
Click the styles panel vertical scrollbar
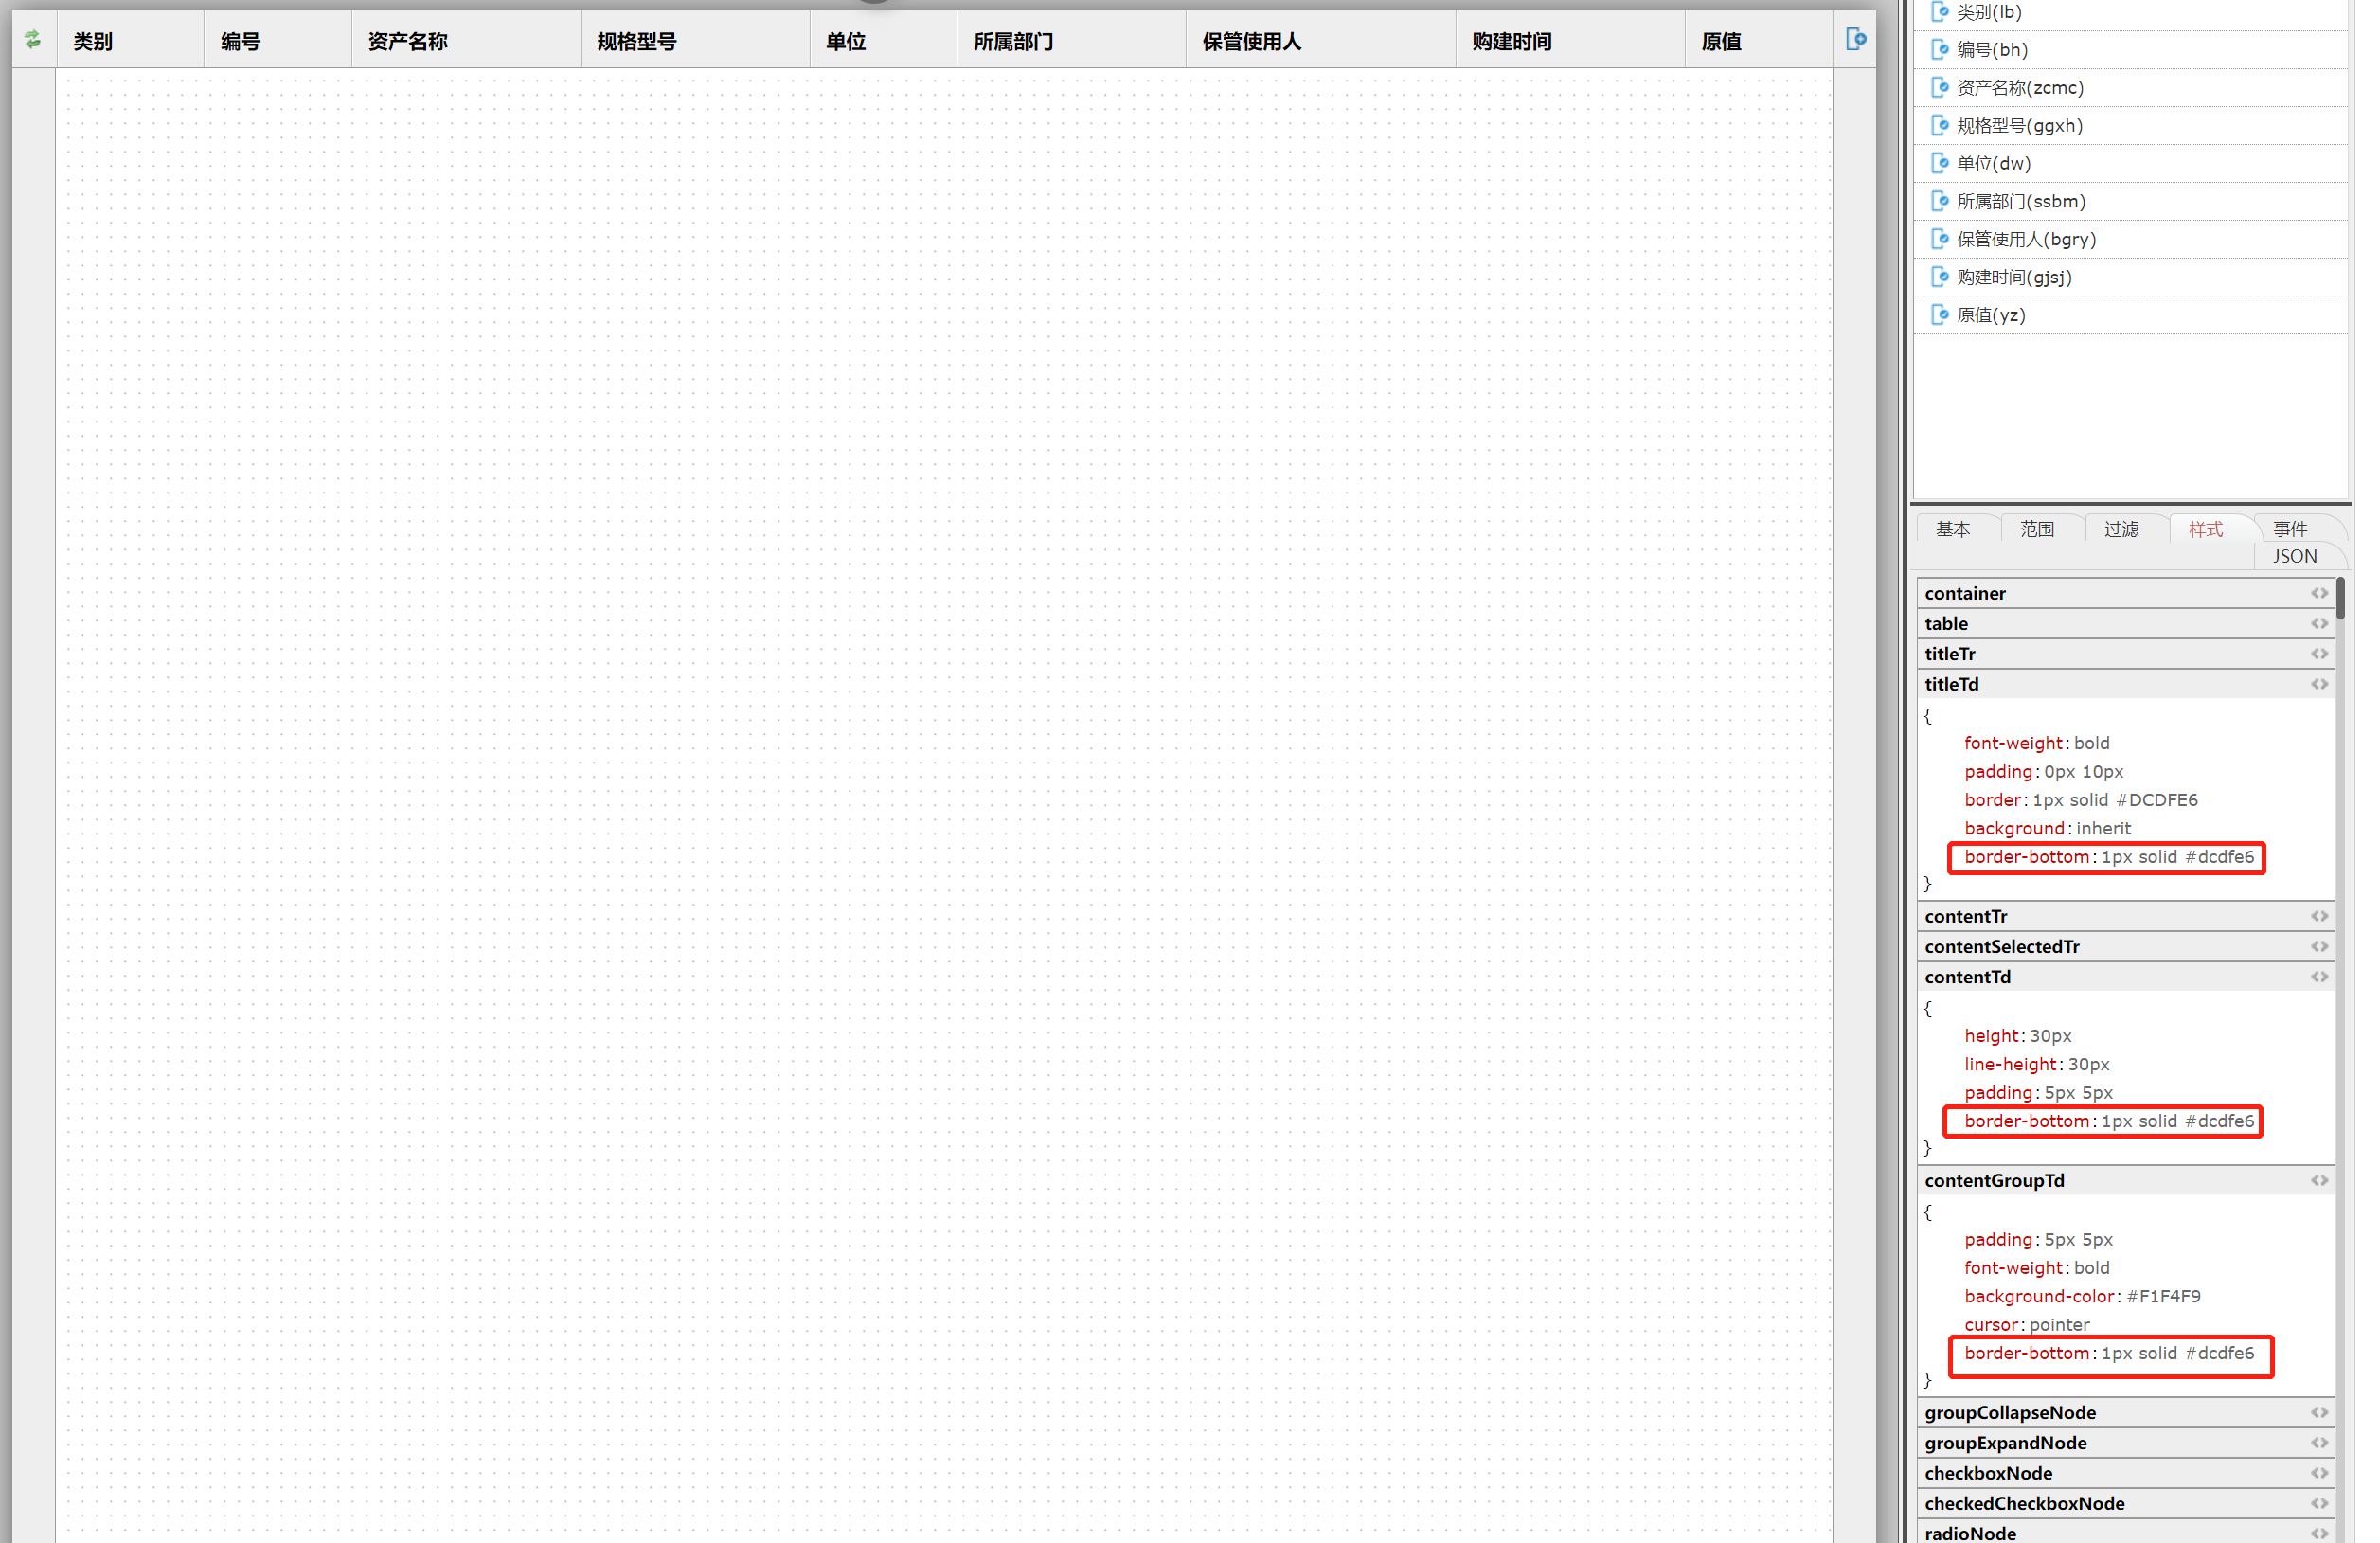click(x=2341, y=600)
